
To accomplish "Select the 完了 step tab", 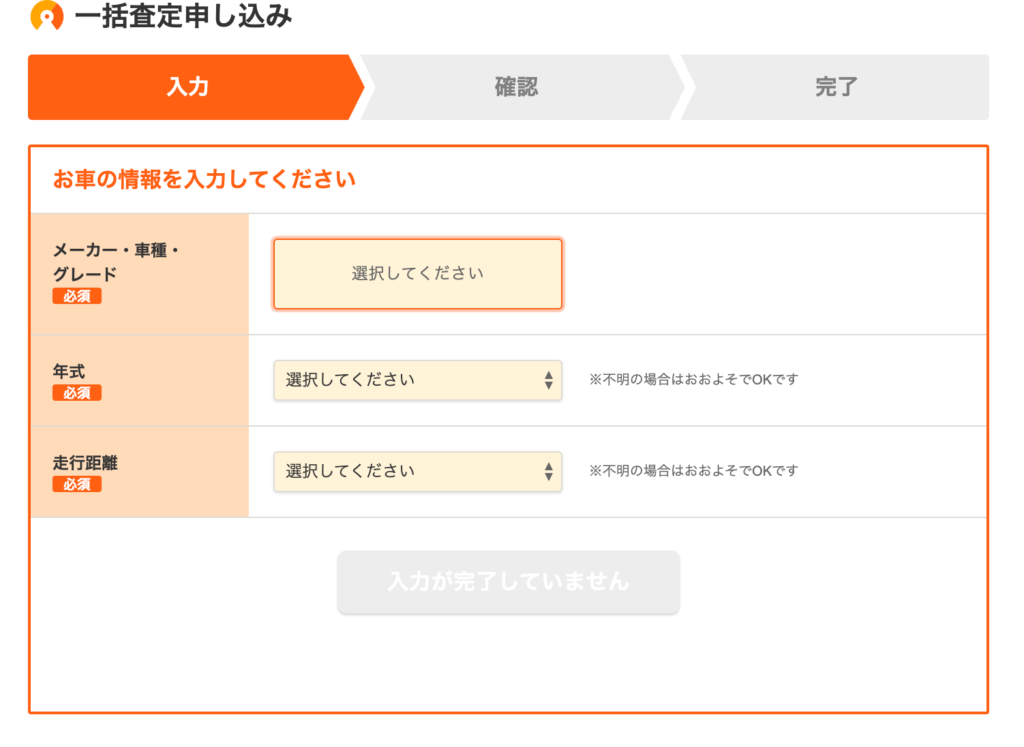I will [836, 87].
